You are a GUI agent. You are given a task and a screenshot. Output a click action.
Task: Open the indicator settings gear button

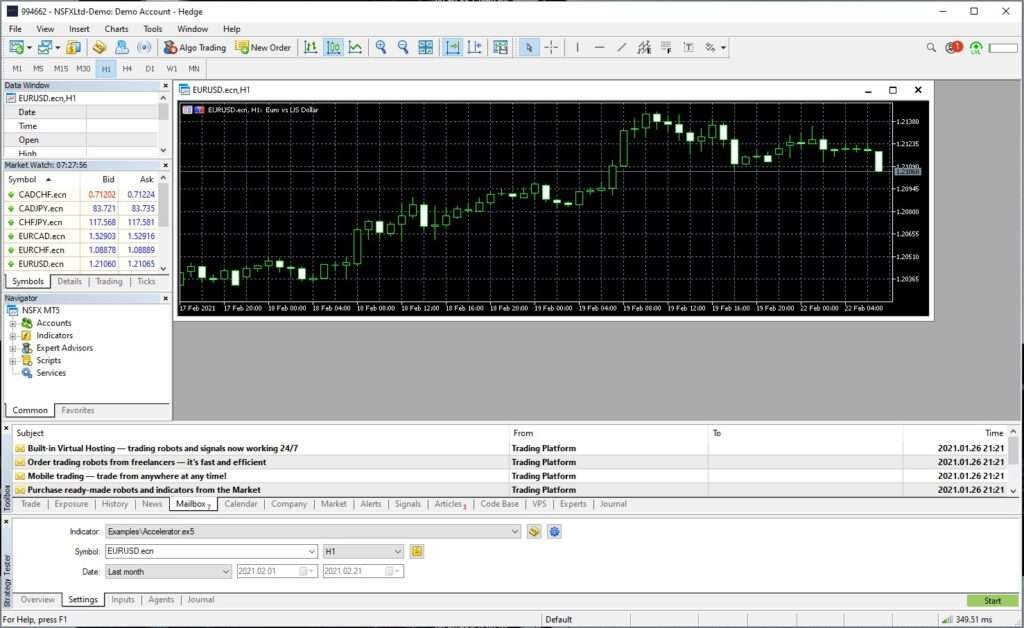(554, 531)
